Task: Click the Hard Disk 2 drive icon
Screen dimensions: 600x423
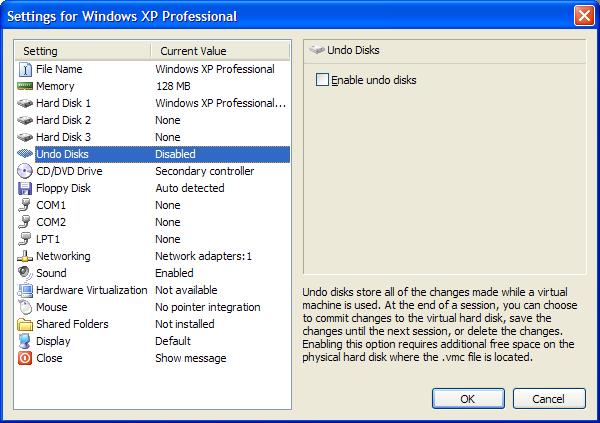Action: 25,120
